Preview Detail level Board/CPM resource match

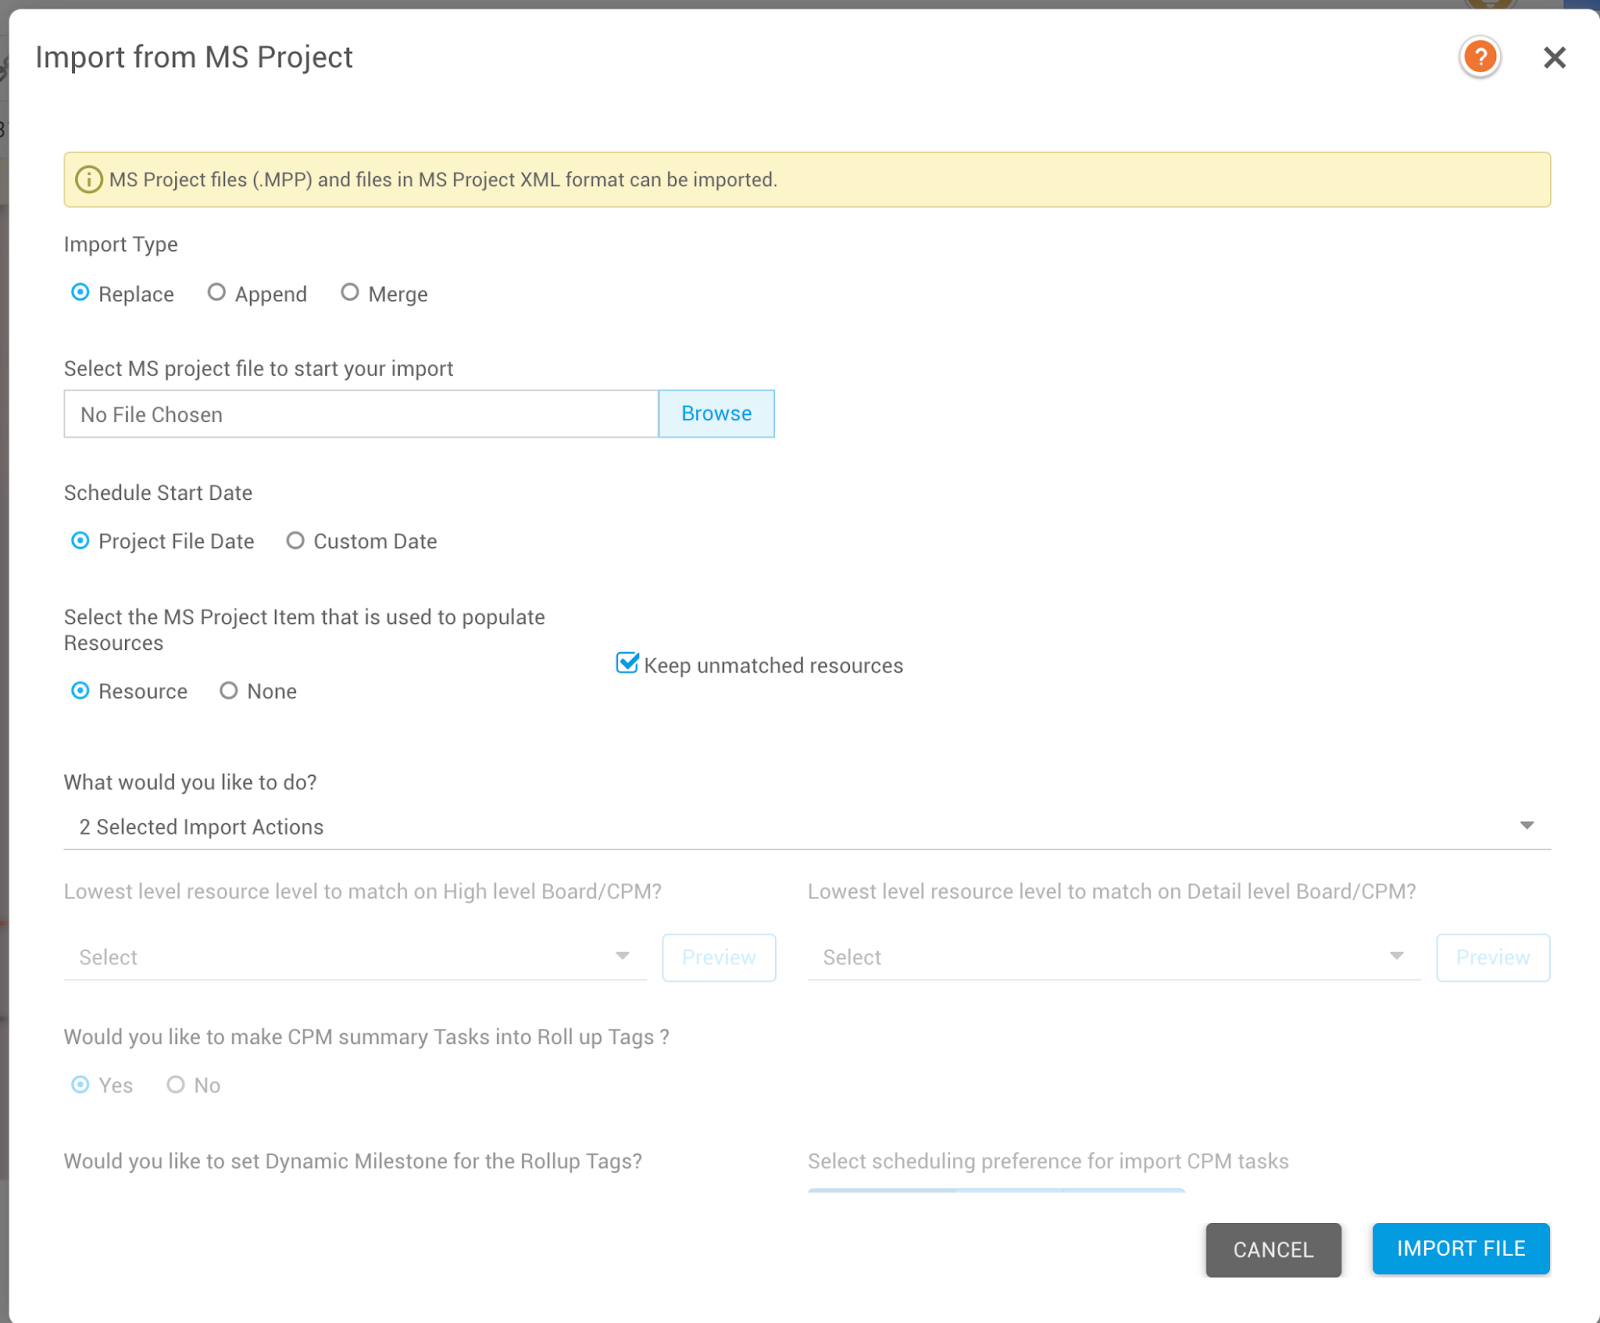1493,958
